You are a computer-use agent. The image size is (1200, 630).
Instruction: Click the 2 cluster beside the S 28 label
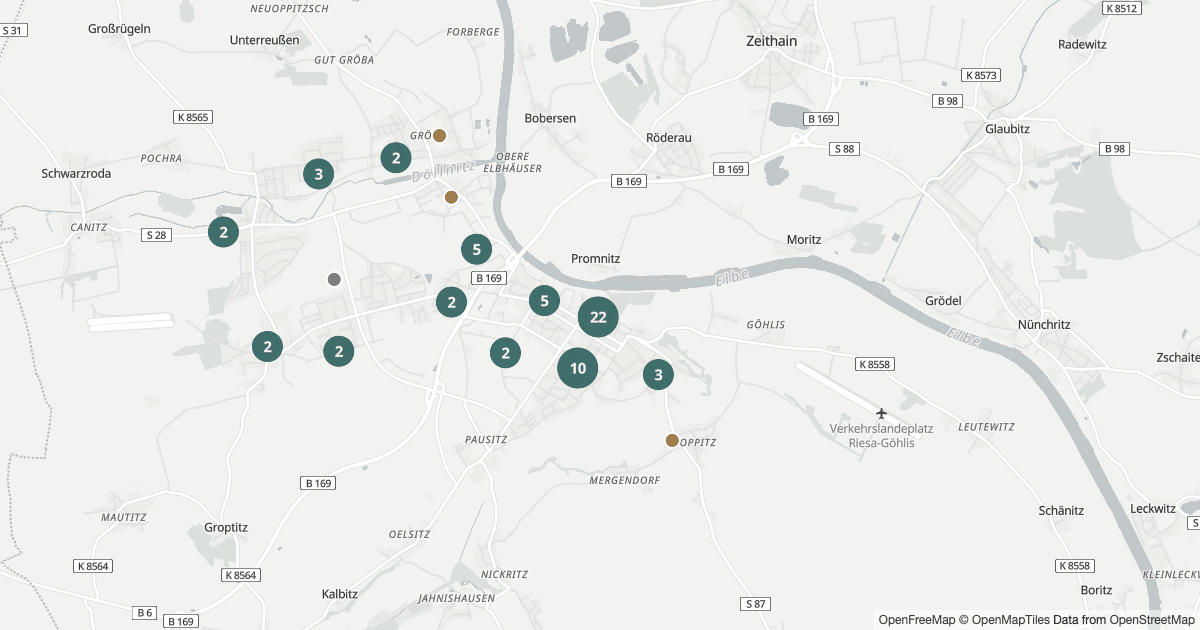click(224, 232)
